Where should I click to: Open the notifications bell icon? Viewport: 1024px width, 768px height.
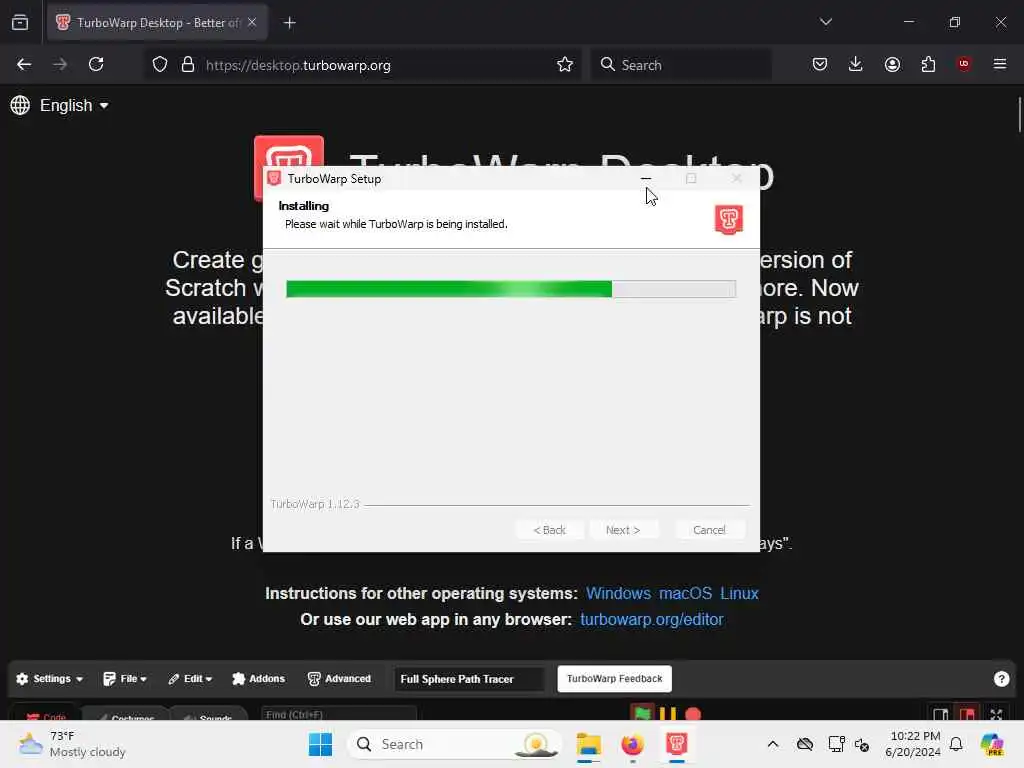(x=956, y=744)
